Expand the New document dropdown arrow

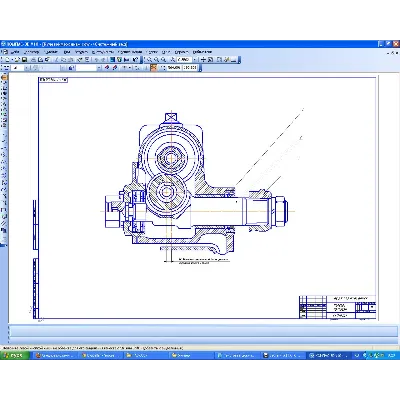(x=12, y=60)
